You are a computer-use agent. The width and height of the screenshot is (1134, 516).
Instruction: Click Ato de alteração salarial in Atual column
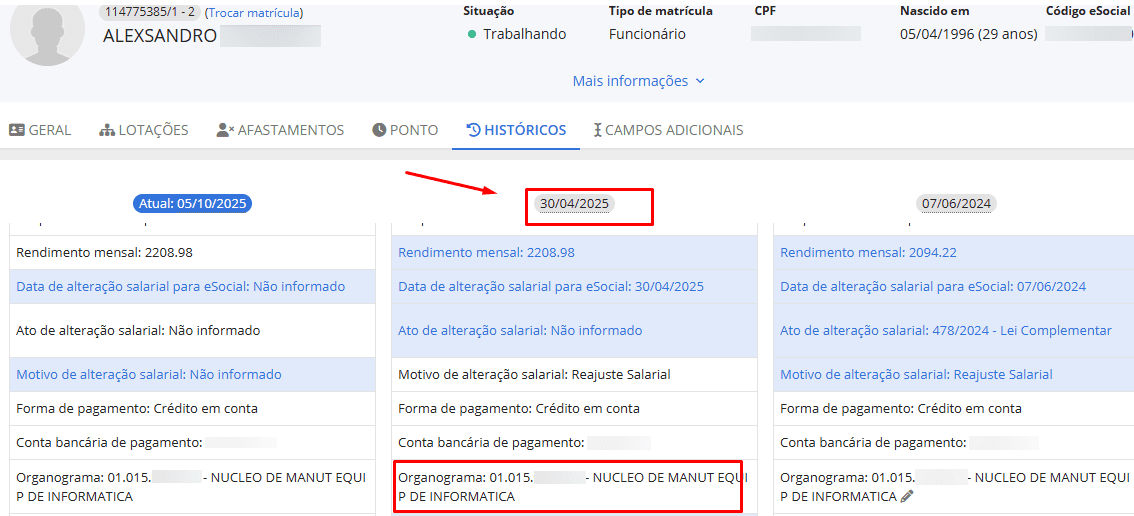pyautogui.click(x=192, y=330)
